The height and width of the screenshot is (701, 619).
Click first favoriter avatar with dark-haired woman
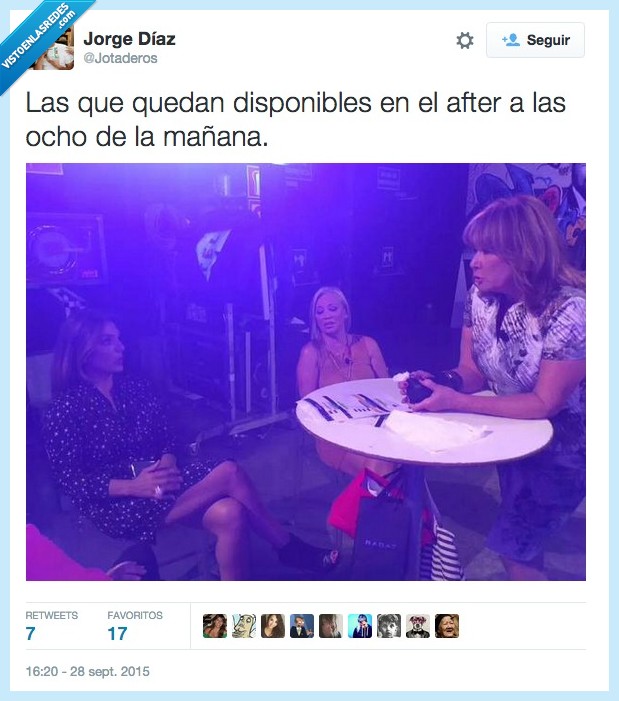(215, 625)
